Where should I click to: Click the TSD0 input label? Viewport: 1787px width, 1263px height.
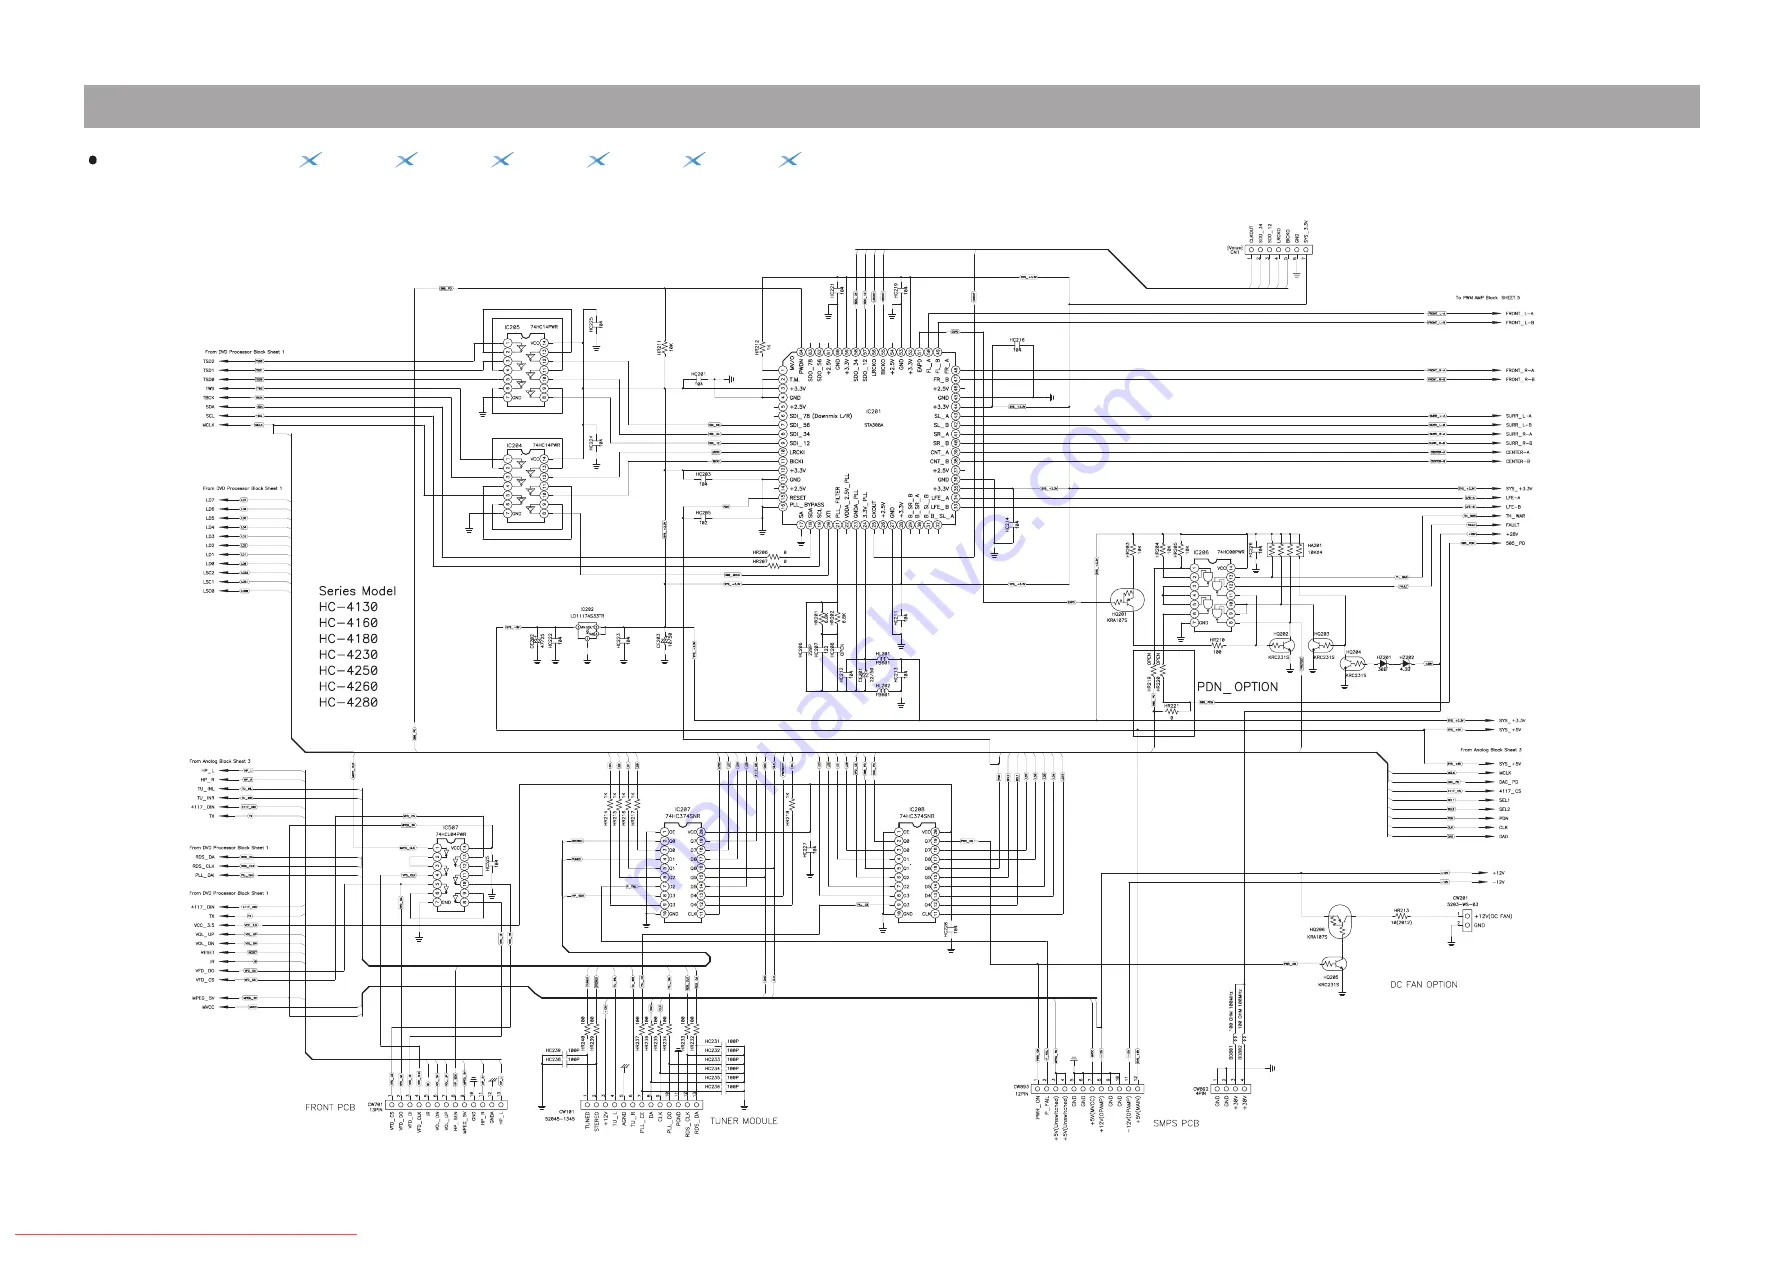[x=209, y=380]
